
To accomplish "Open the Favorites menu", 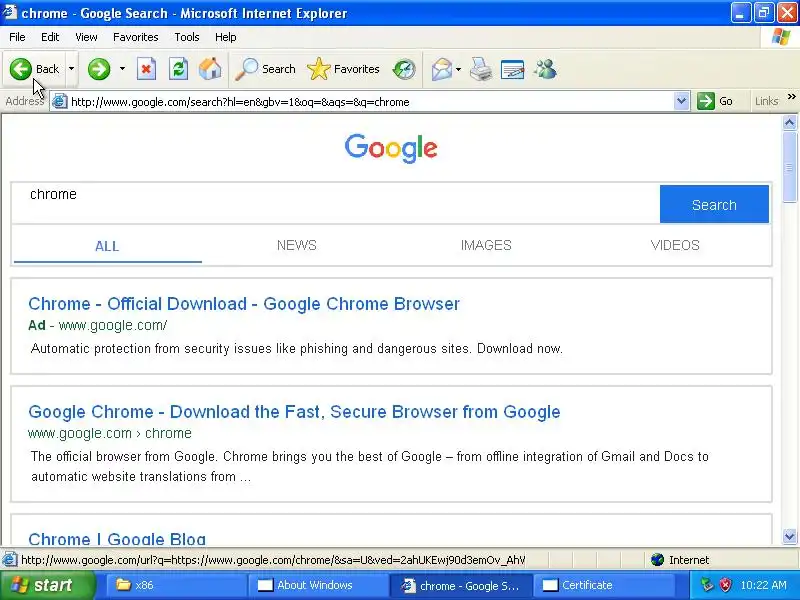I will point(136,37).
